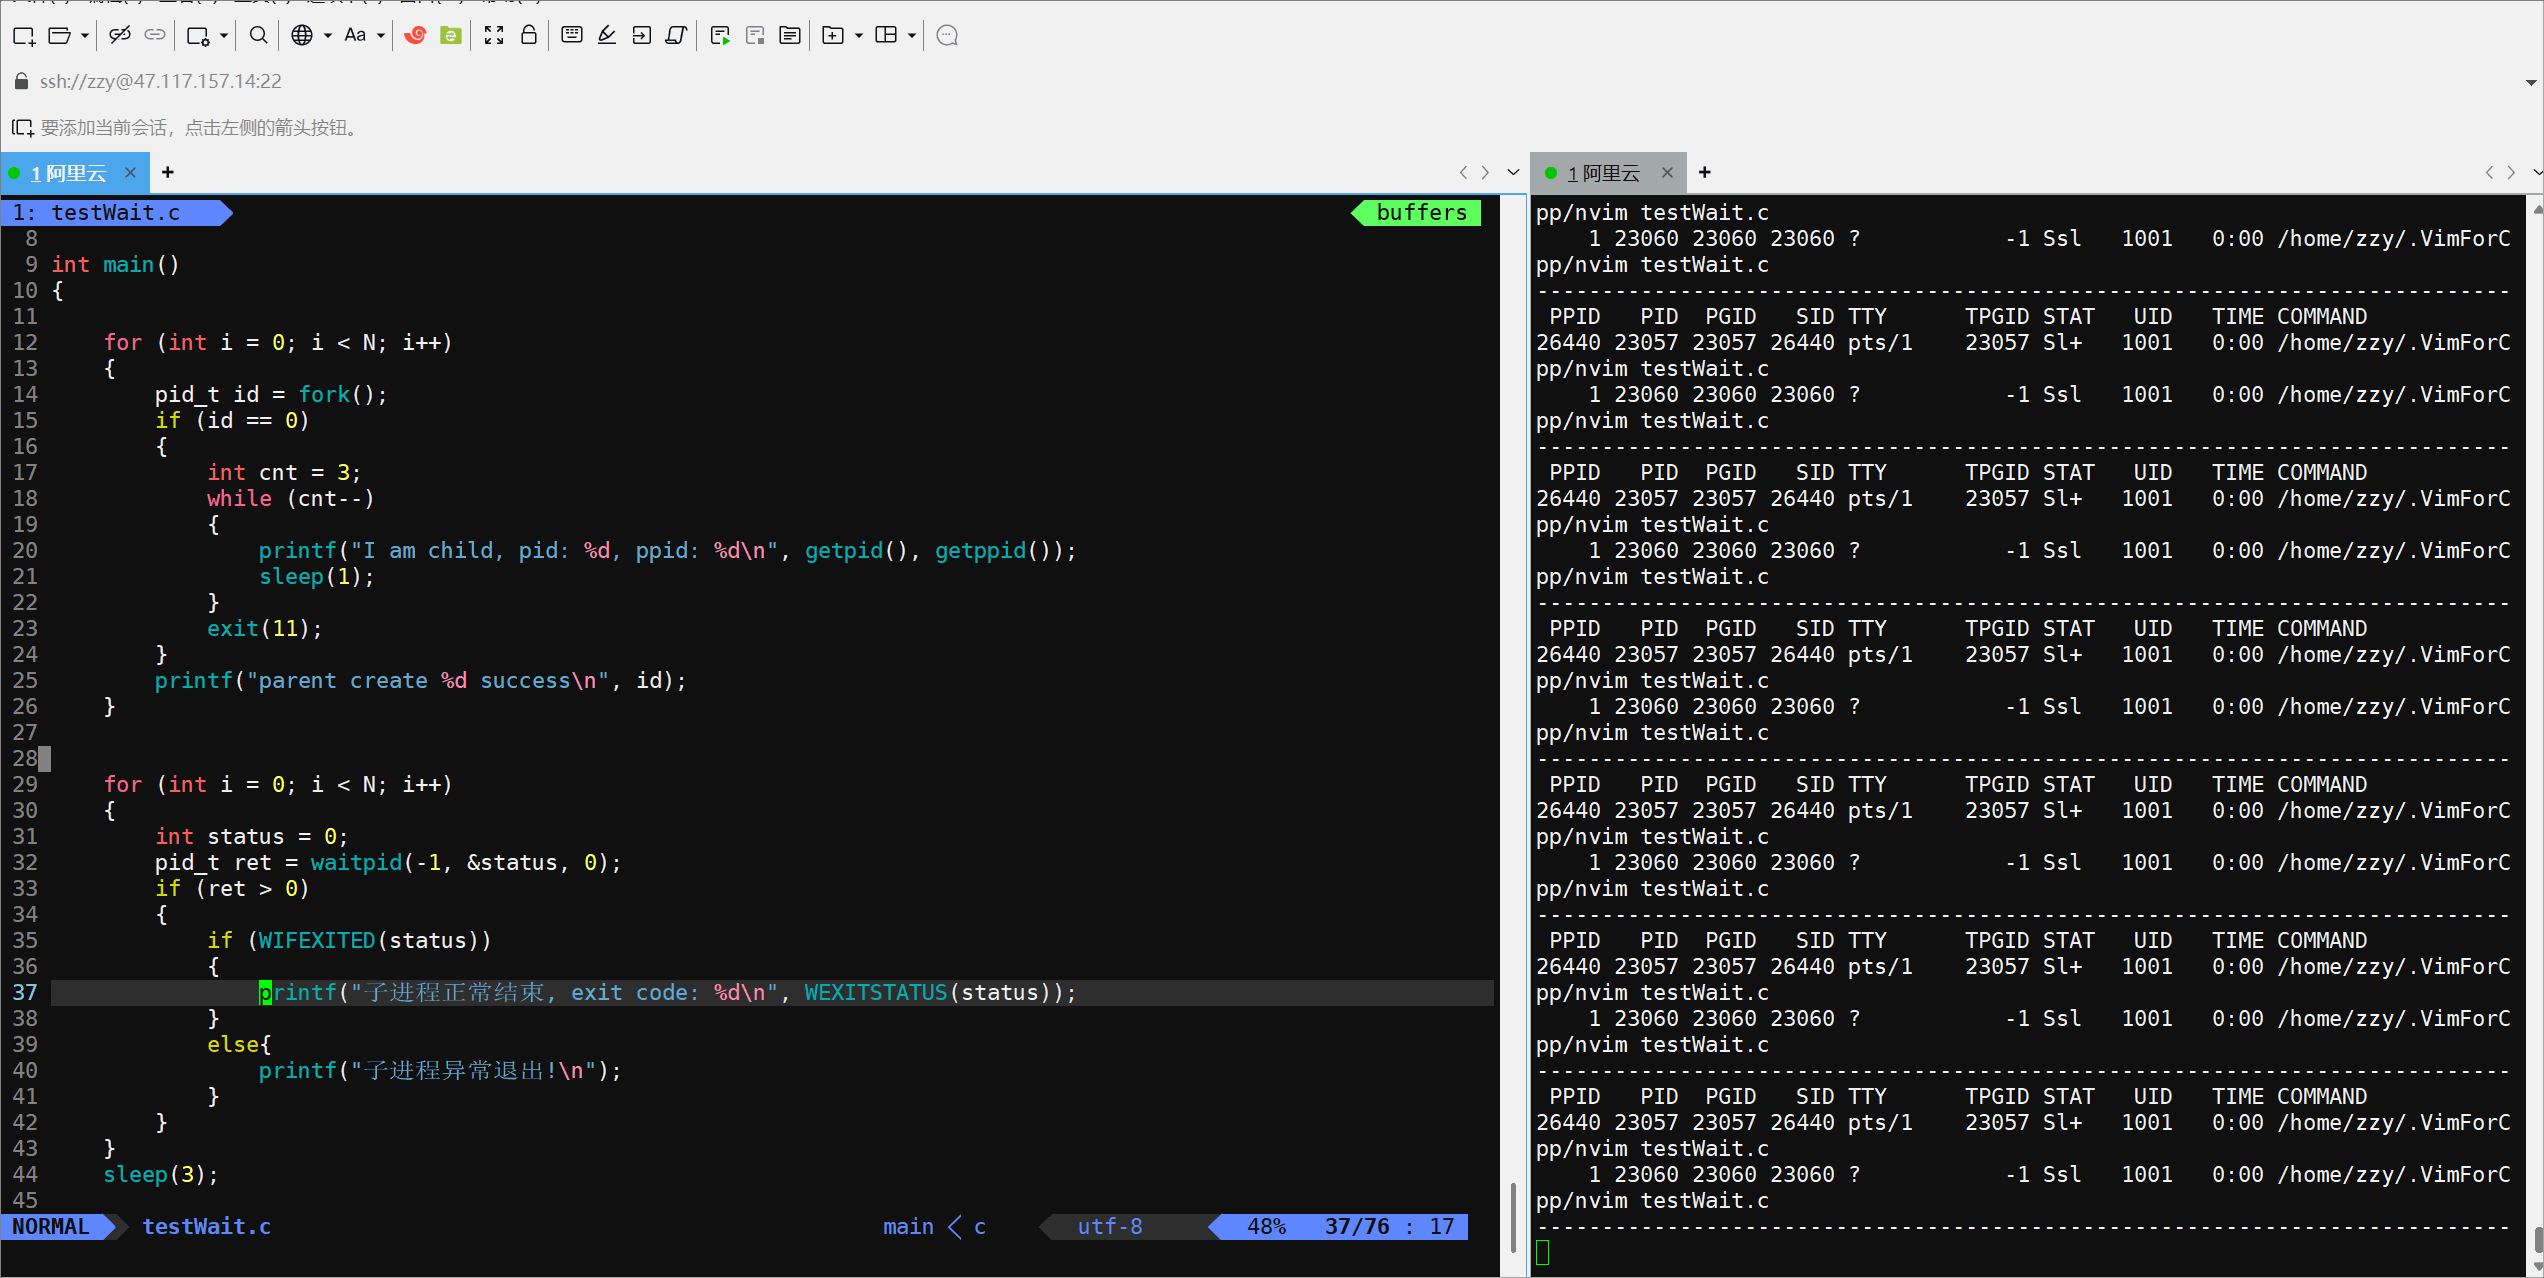
Task: Toggle fullscreen mode icon
Action: click(x=494, y=36)
